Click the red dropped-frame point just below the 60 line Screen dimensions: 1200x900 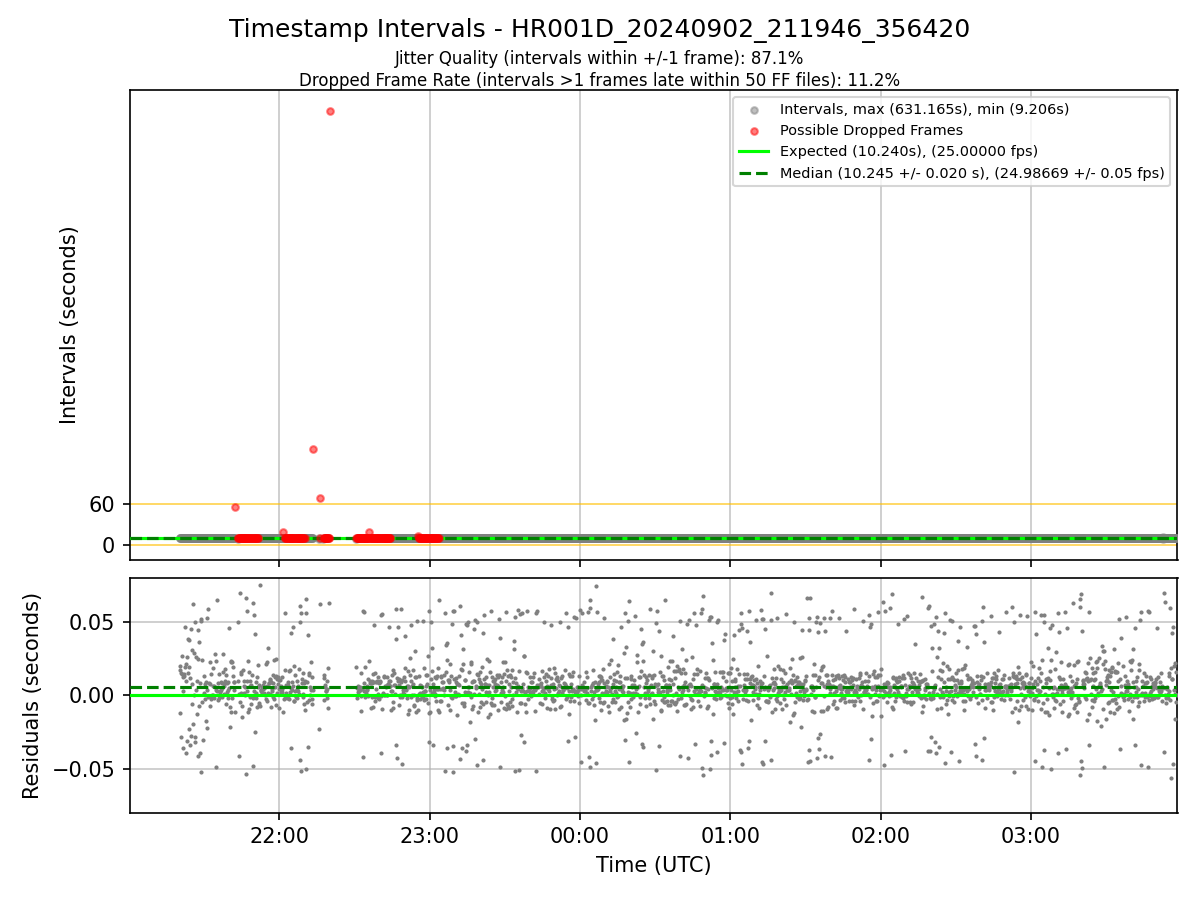pos(235,507)
